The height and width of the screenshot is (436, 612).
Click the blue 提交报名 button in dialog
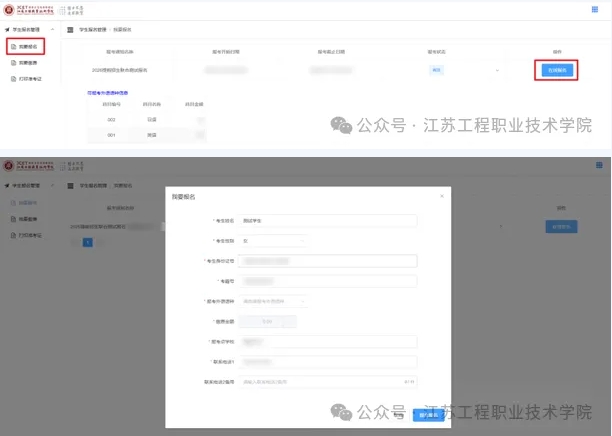point(429,415)
